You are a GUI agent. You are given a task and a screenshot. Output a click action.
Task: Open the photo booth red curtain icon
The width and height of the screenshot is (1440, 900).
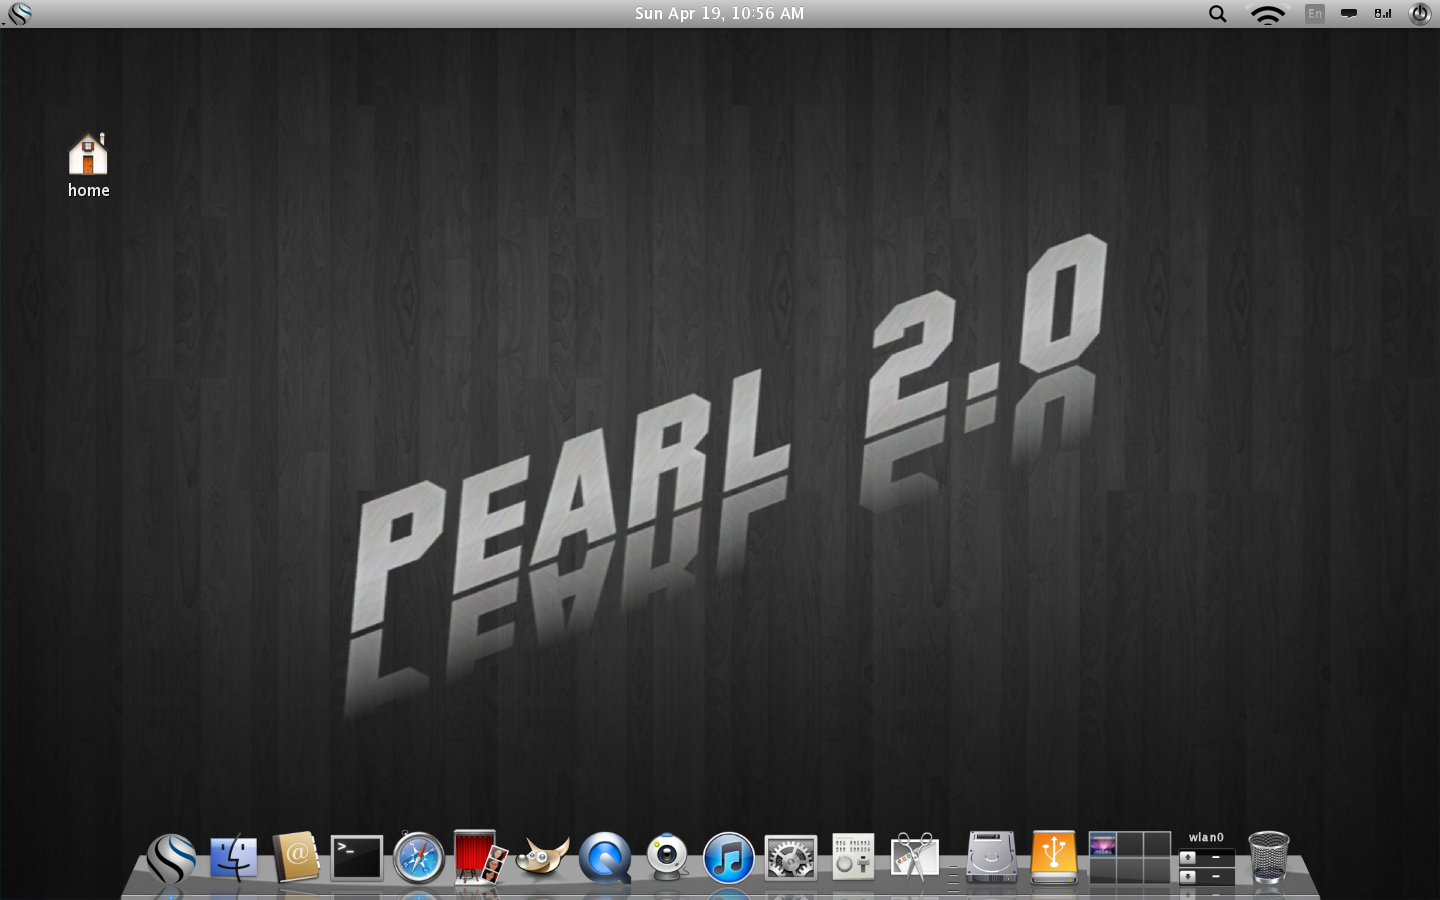pyautogui.click(x=479, y=857)
